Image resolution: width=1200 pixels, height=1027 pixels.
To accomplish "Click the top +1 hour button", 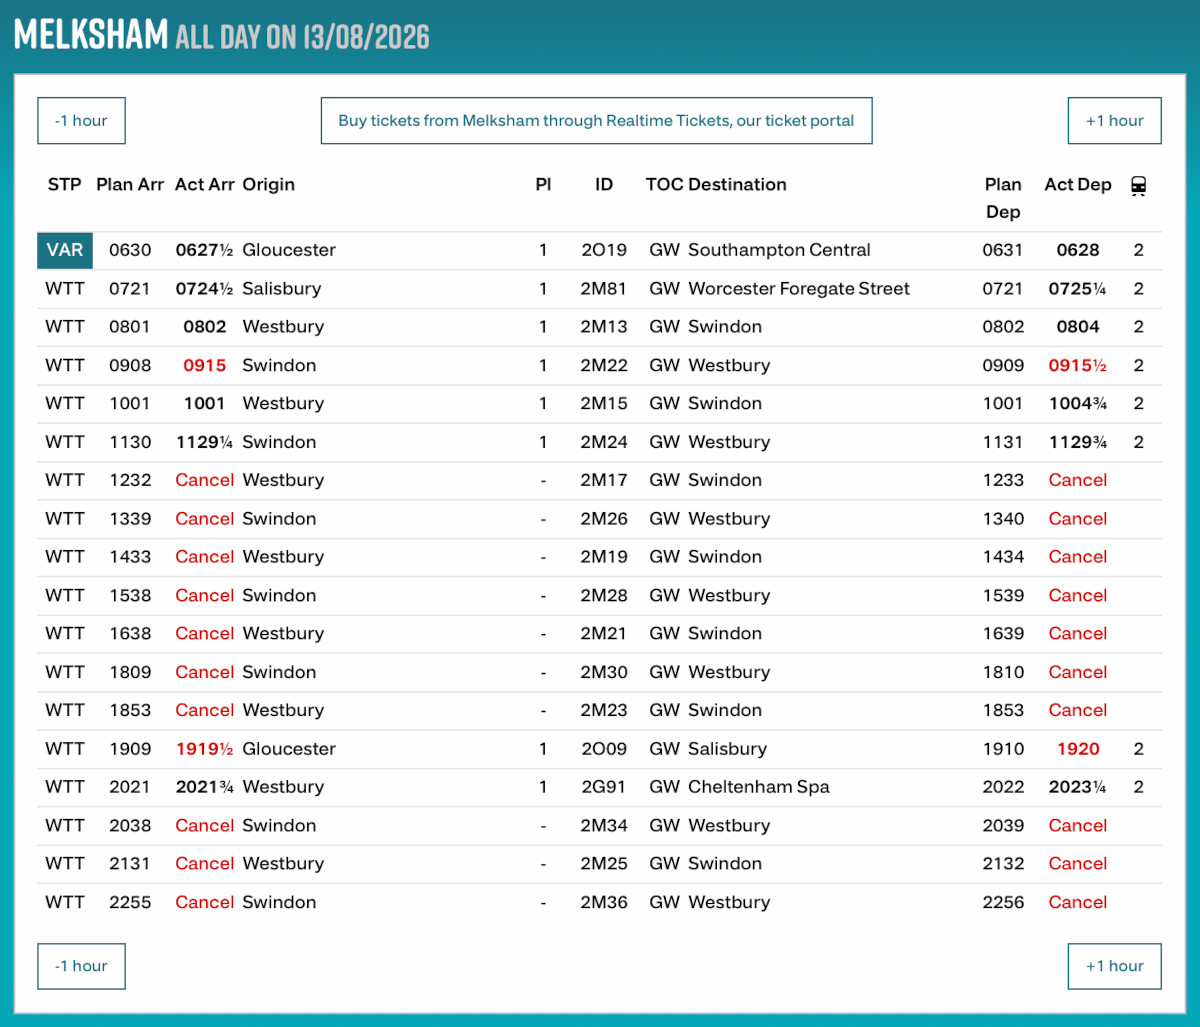I will (x=1115, y=121).
